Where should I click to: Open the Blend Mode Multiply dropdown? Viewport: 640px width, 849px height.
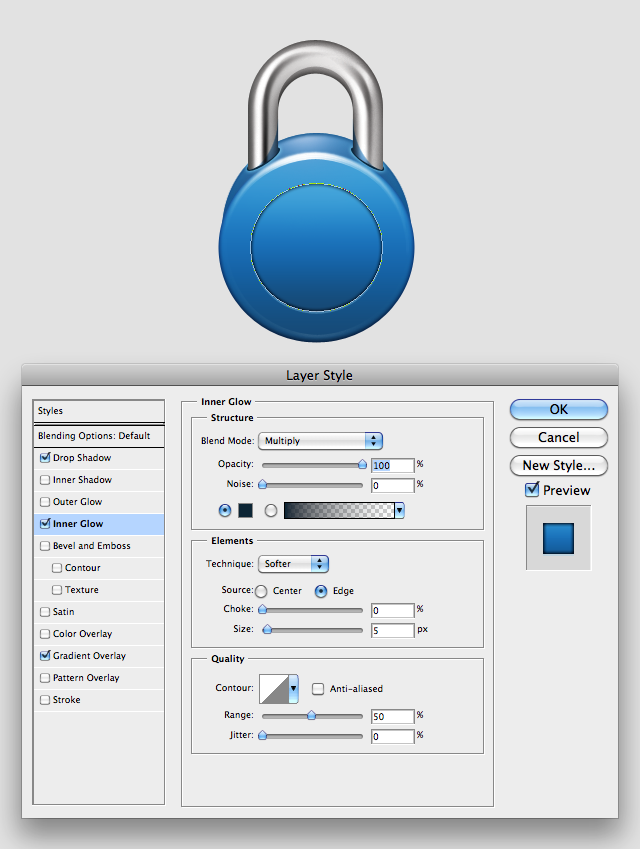[x=321, y=441]
